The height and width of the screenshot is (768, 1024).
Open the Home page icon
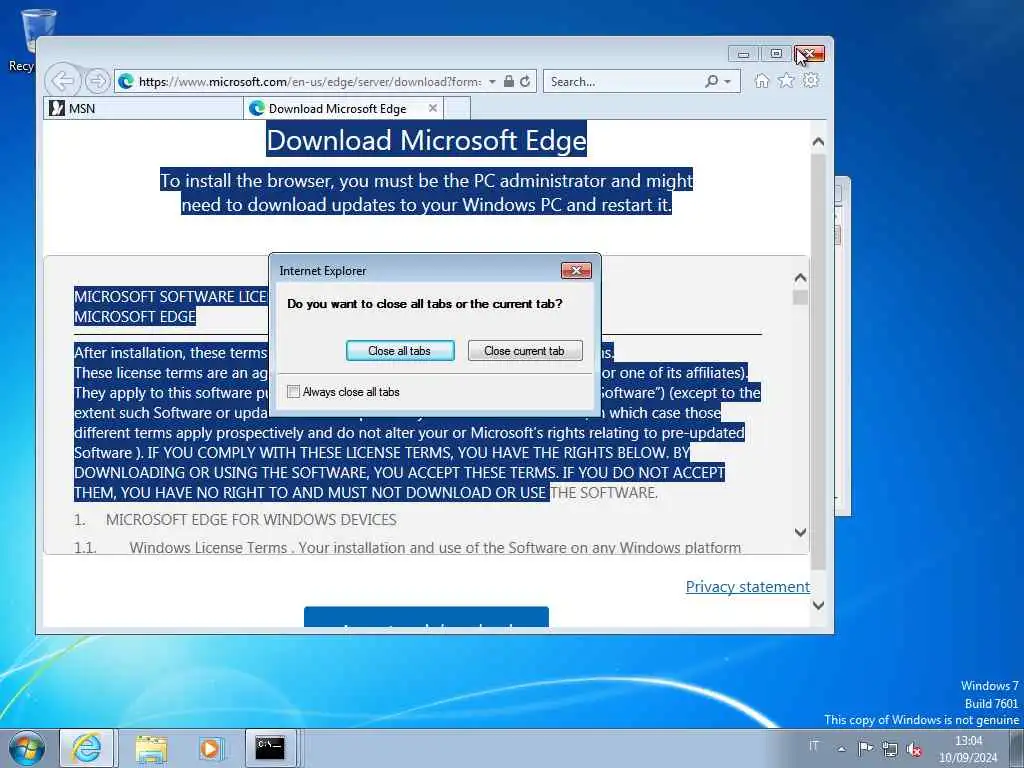click(x=761, y=81)
